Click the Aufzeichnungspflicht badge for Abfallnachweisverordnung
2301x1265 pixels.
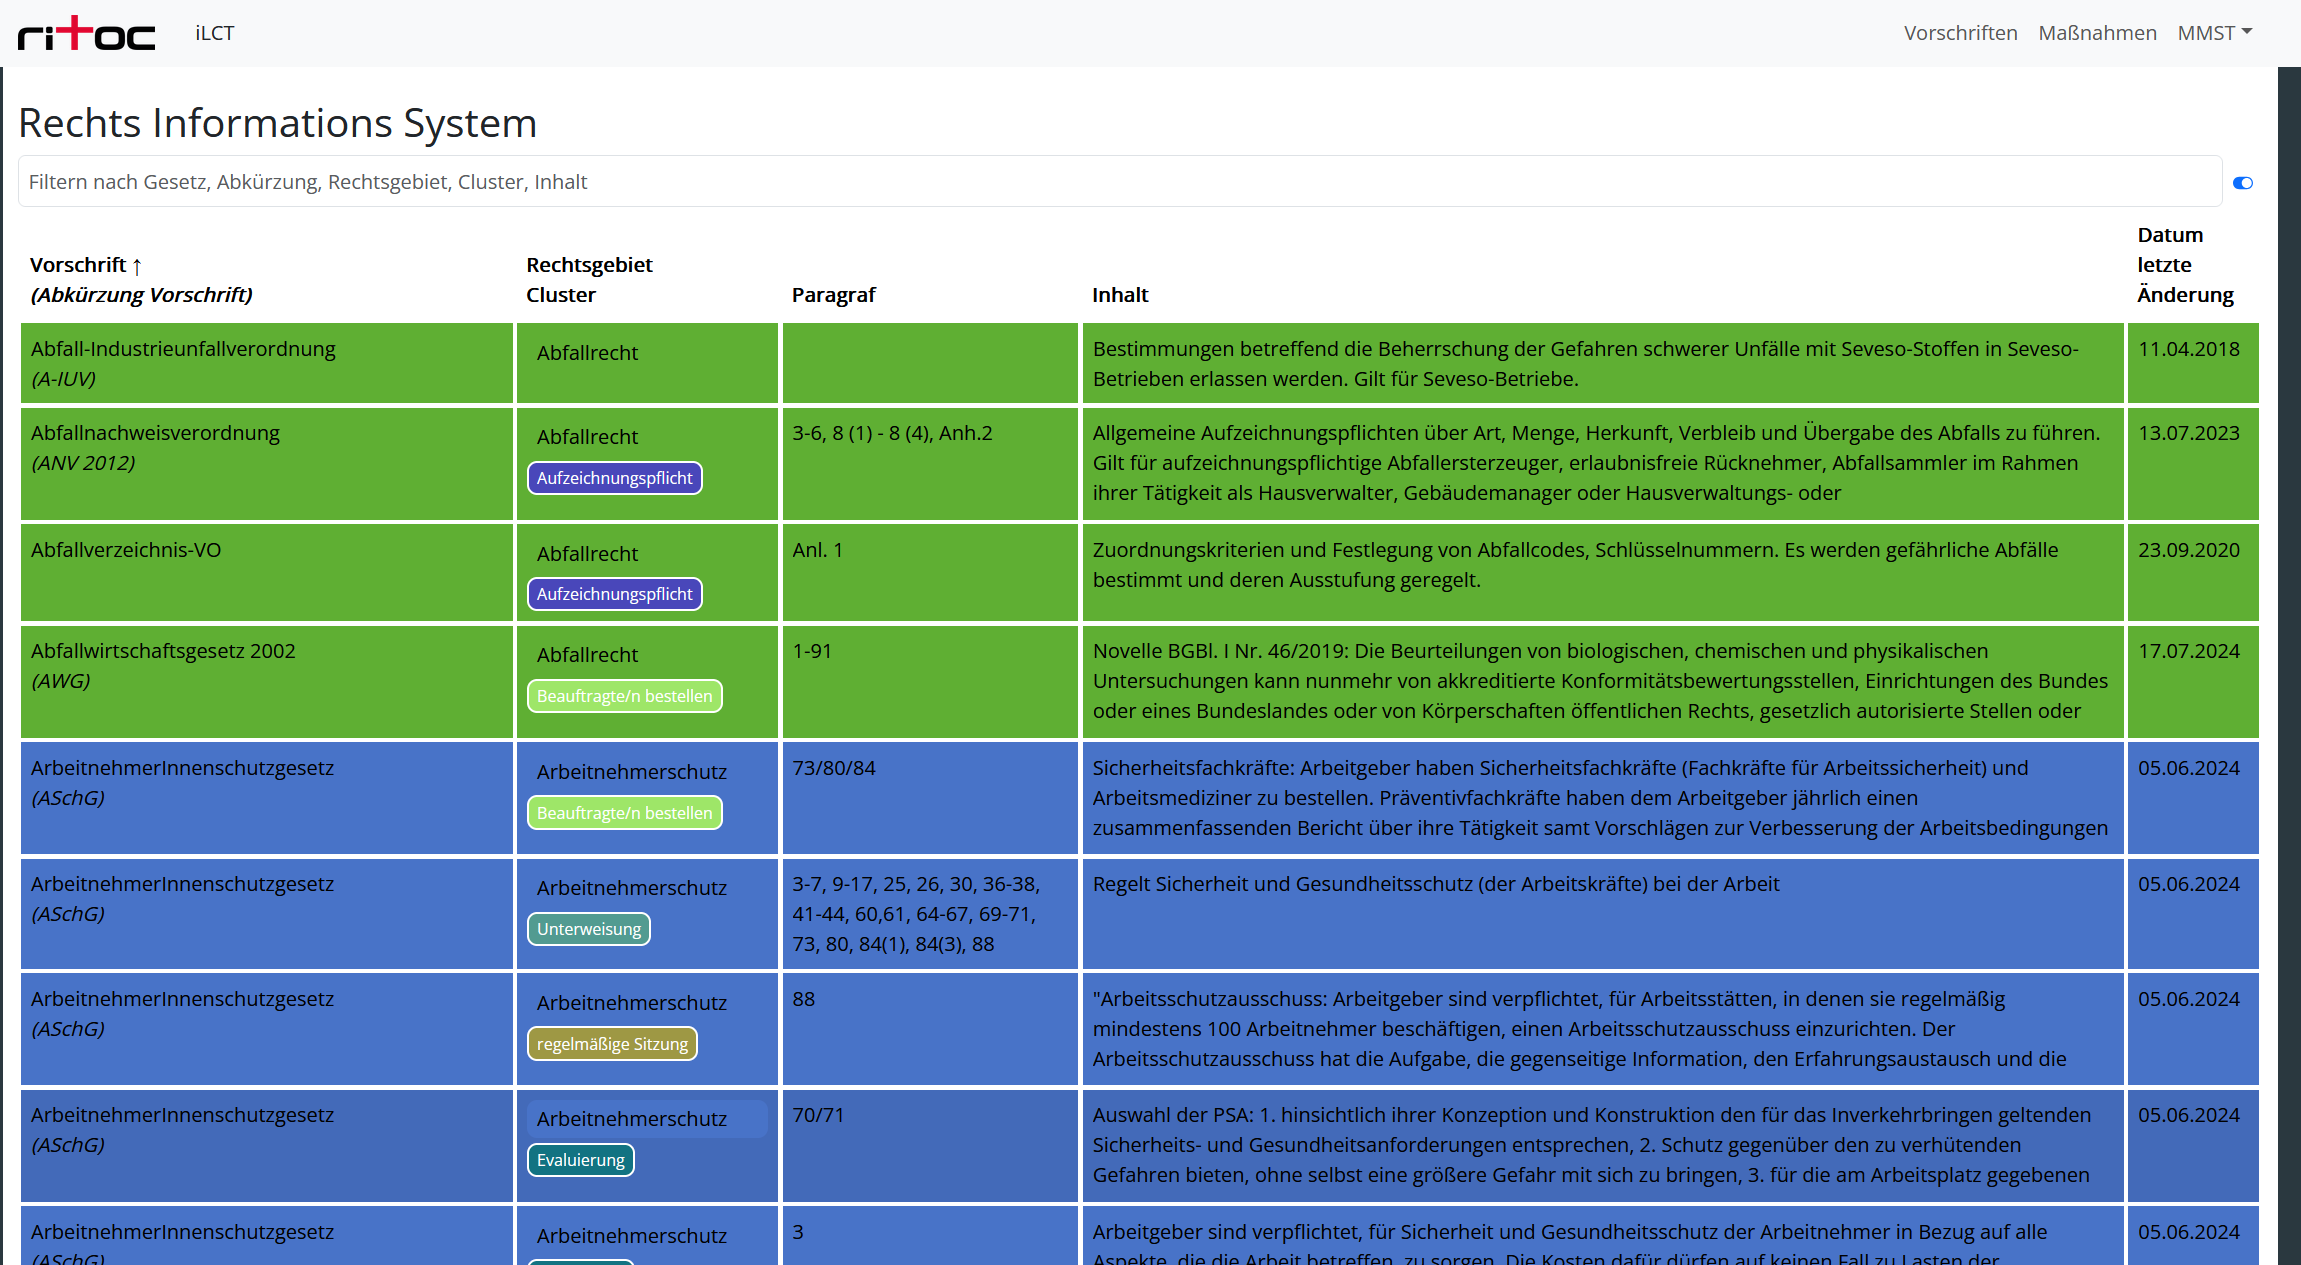[x=614, y=478]
